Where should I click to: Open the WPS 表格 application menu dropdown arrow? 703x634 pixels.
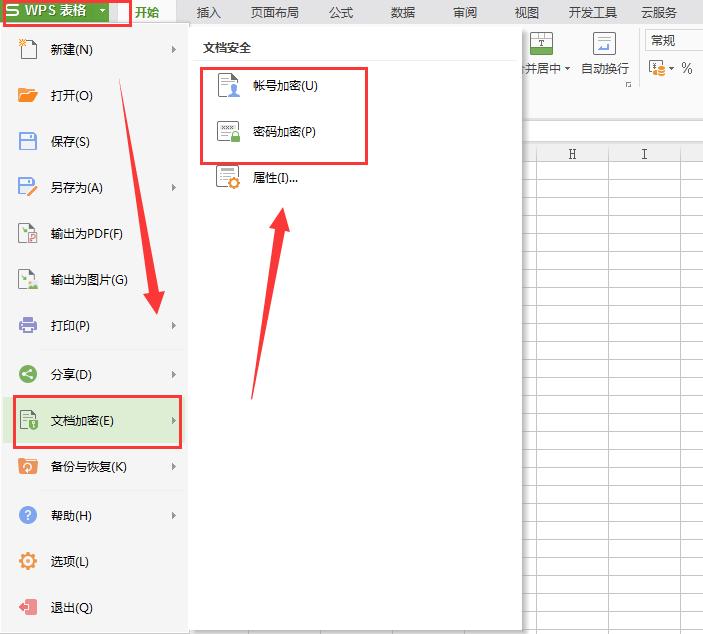(103, 10)
